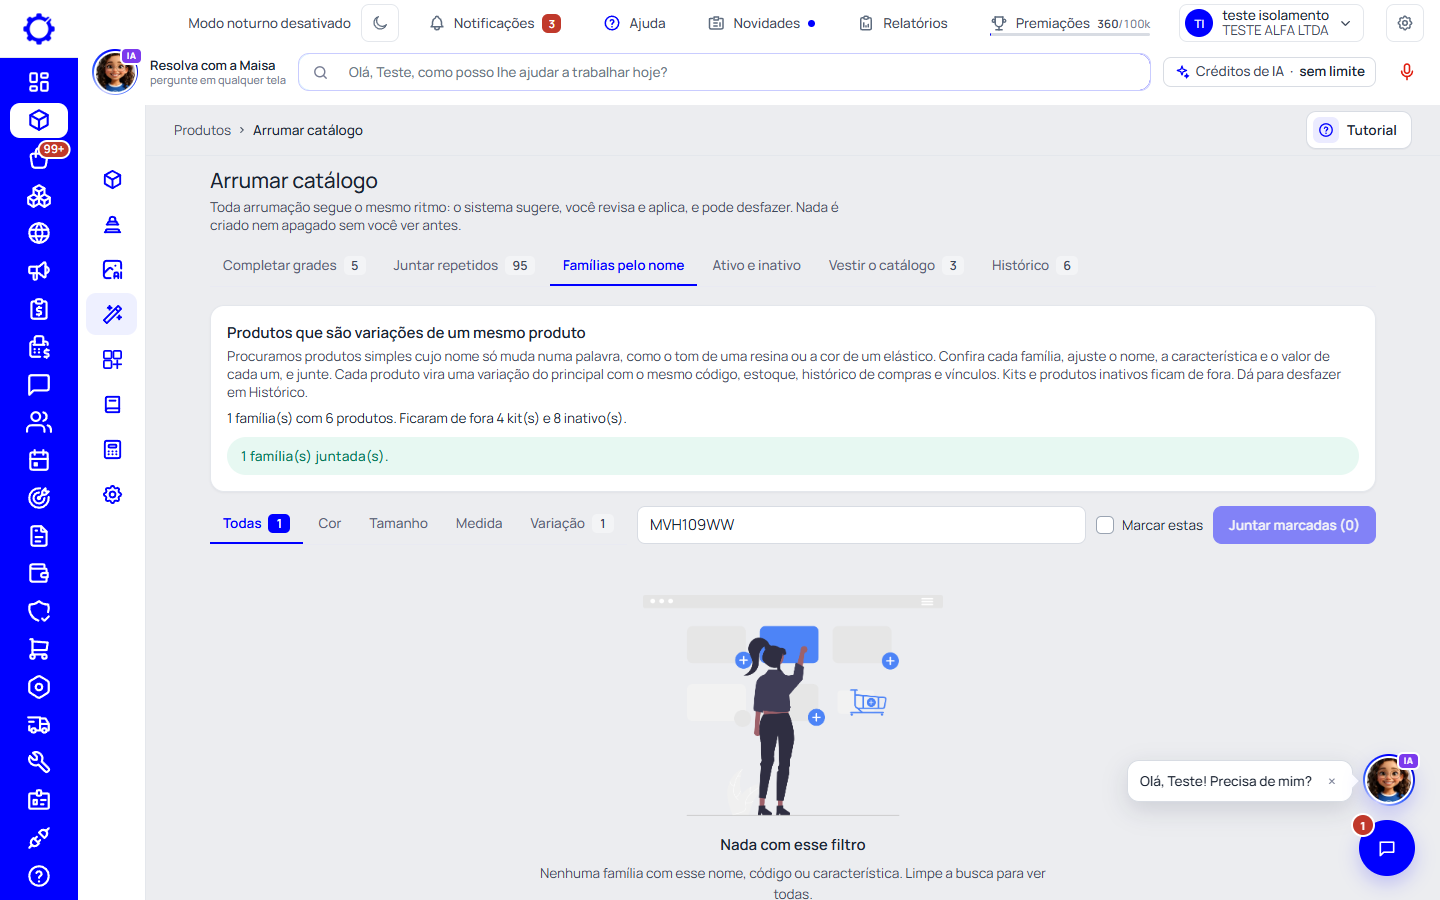Click the globe icon in blue sidebar

pyautogui.click(x=39, y=233)
